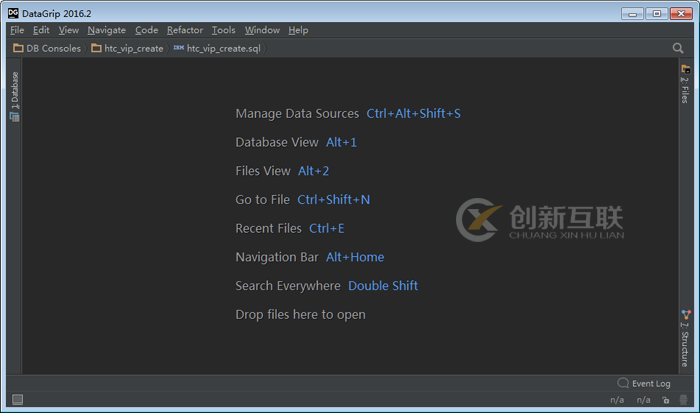Open the Help menu

[298, 30]
